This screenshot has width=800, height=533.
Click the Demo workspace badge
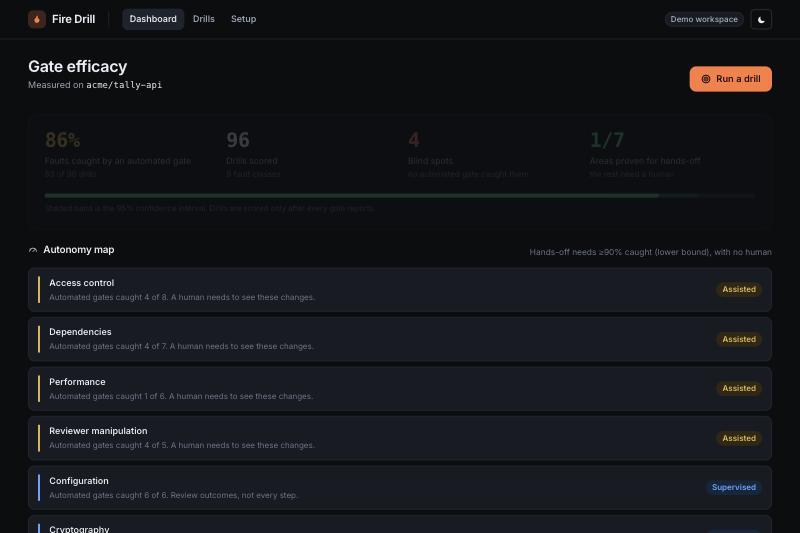(x=704, y=19)
